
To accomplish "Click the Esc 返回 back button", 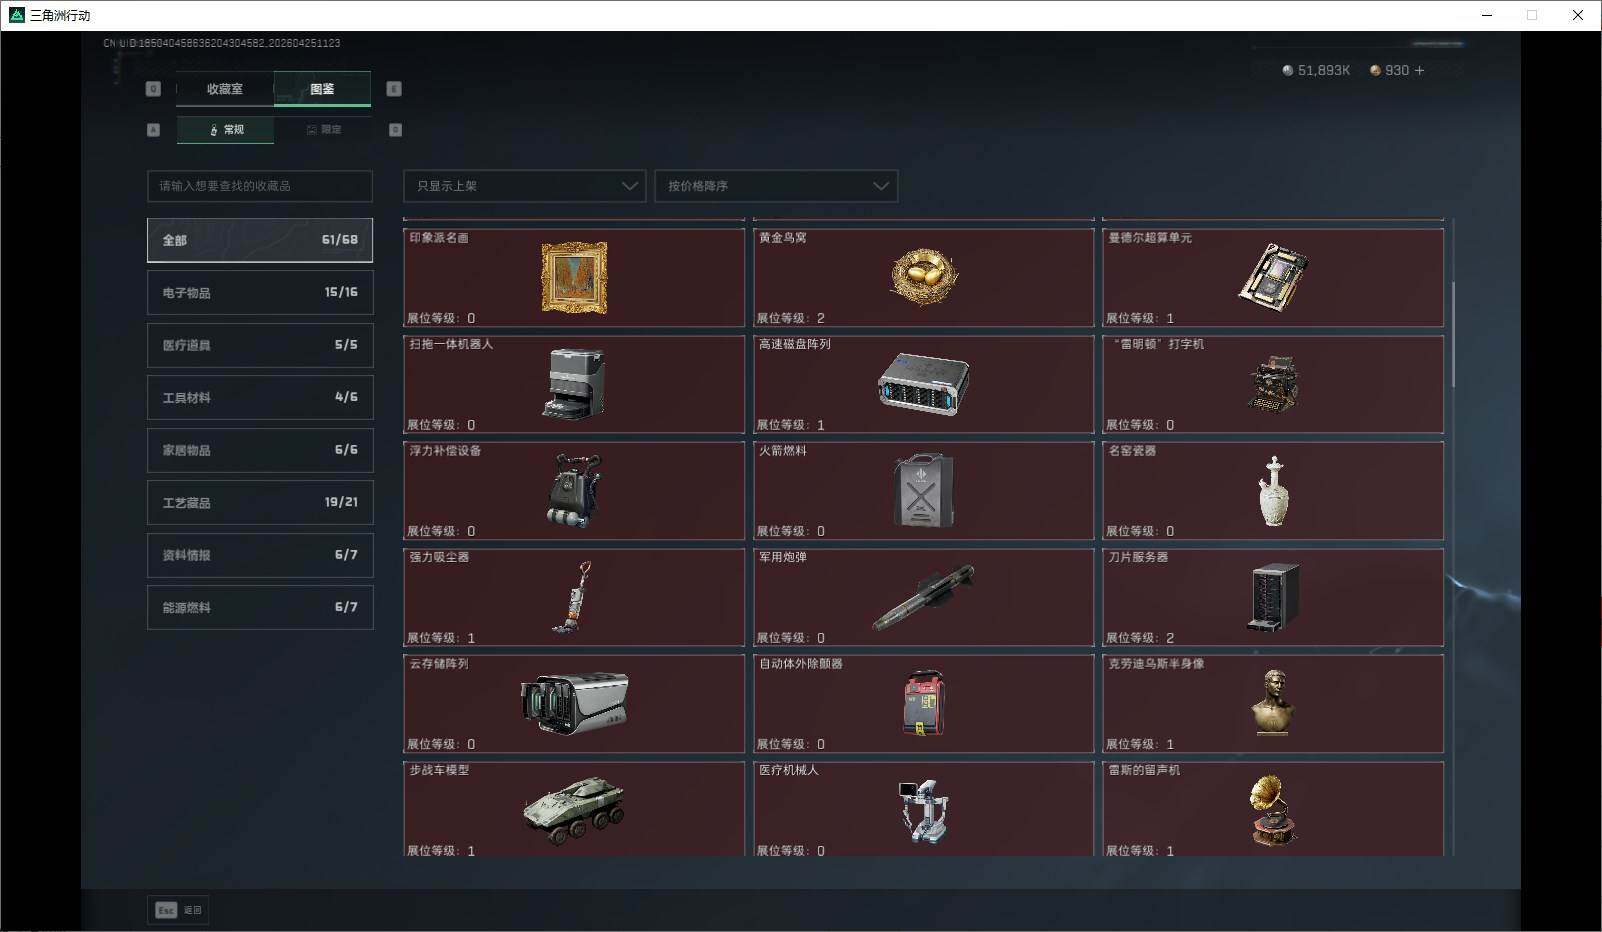I will 178,910.
